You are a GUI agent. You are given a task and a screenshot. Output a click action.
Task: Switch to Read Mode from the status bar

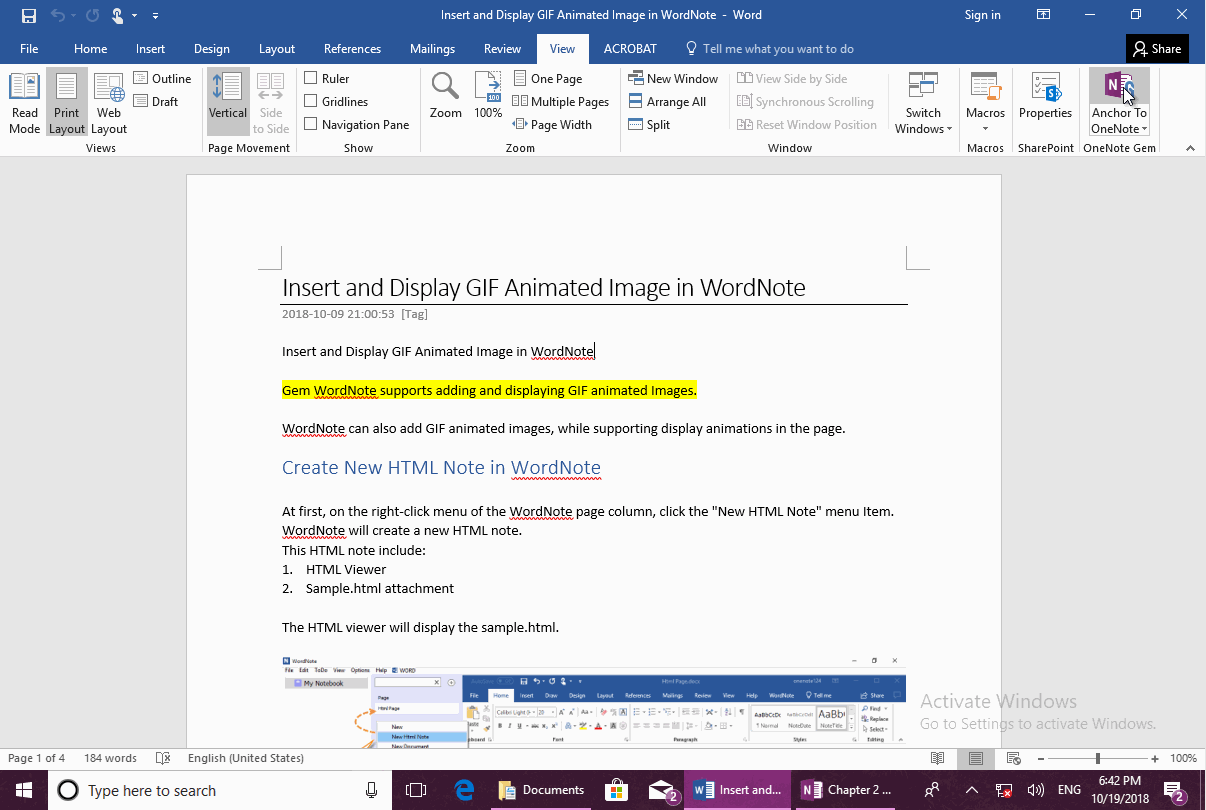[937, 759]
